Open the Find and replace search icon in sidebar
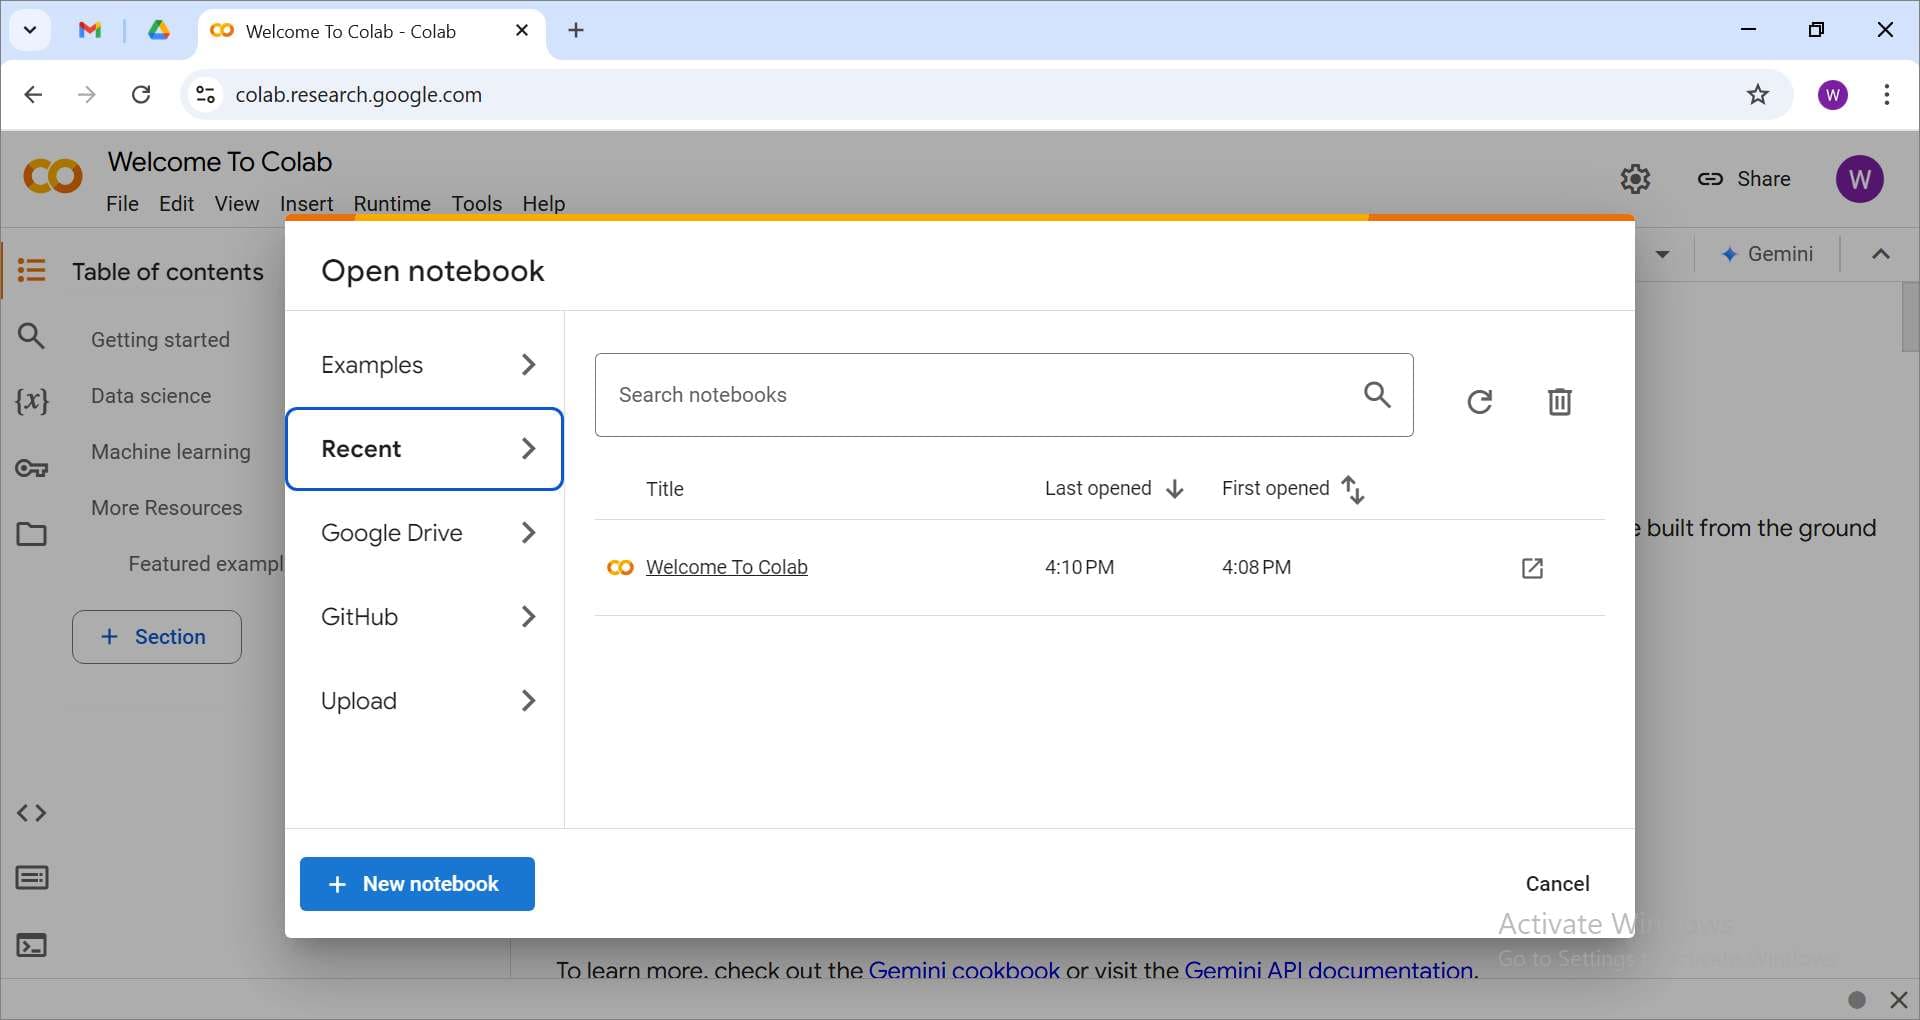Screen dimensions: 1920x1020 pyautogui.click(x=32, y=336)
